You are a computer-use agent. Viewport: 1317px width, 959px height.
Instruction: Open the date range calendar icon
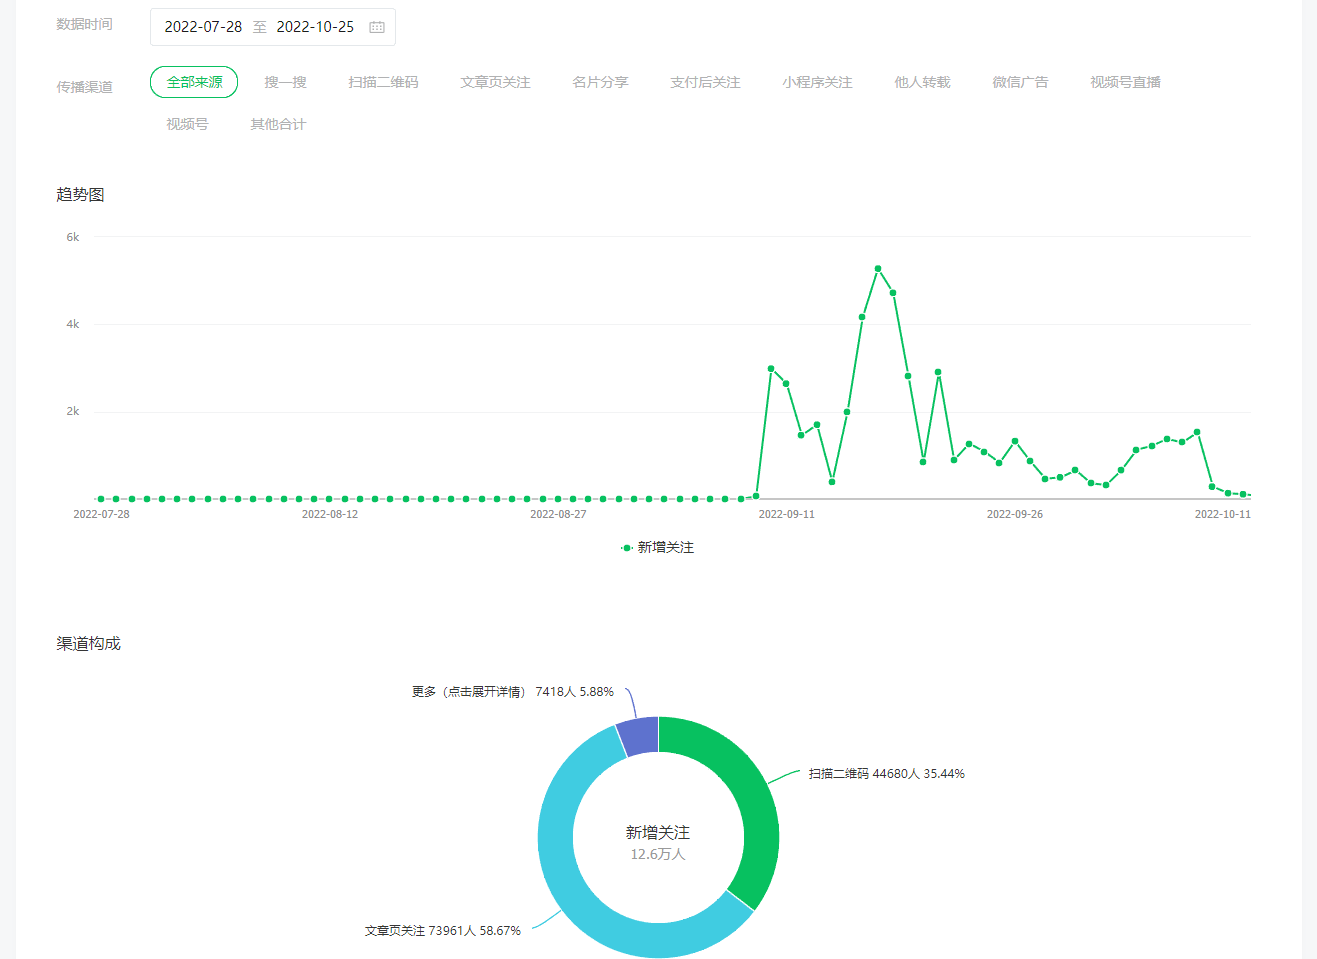click(377, 27)
